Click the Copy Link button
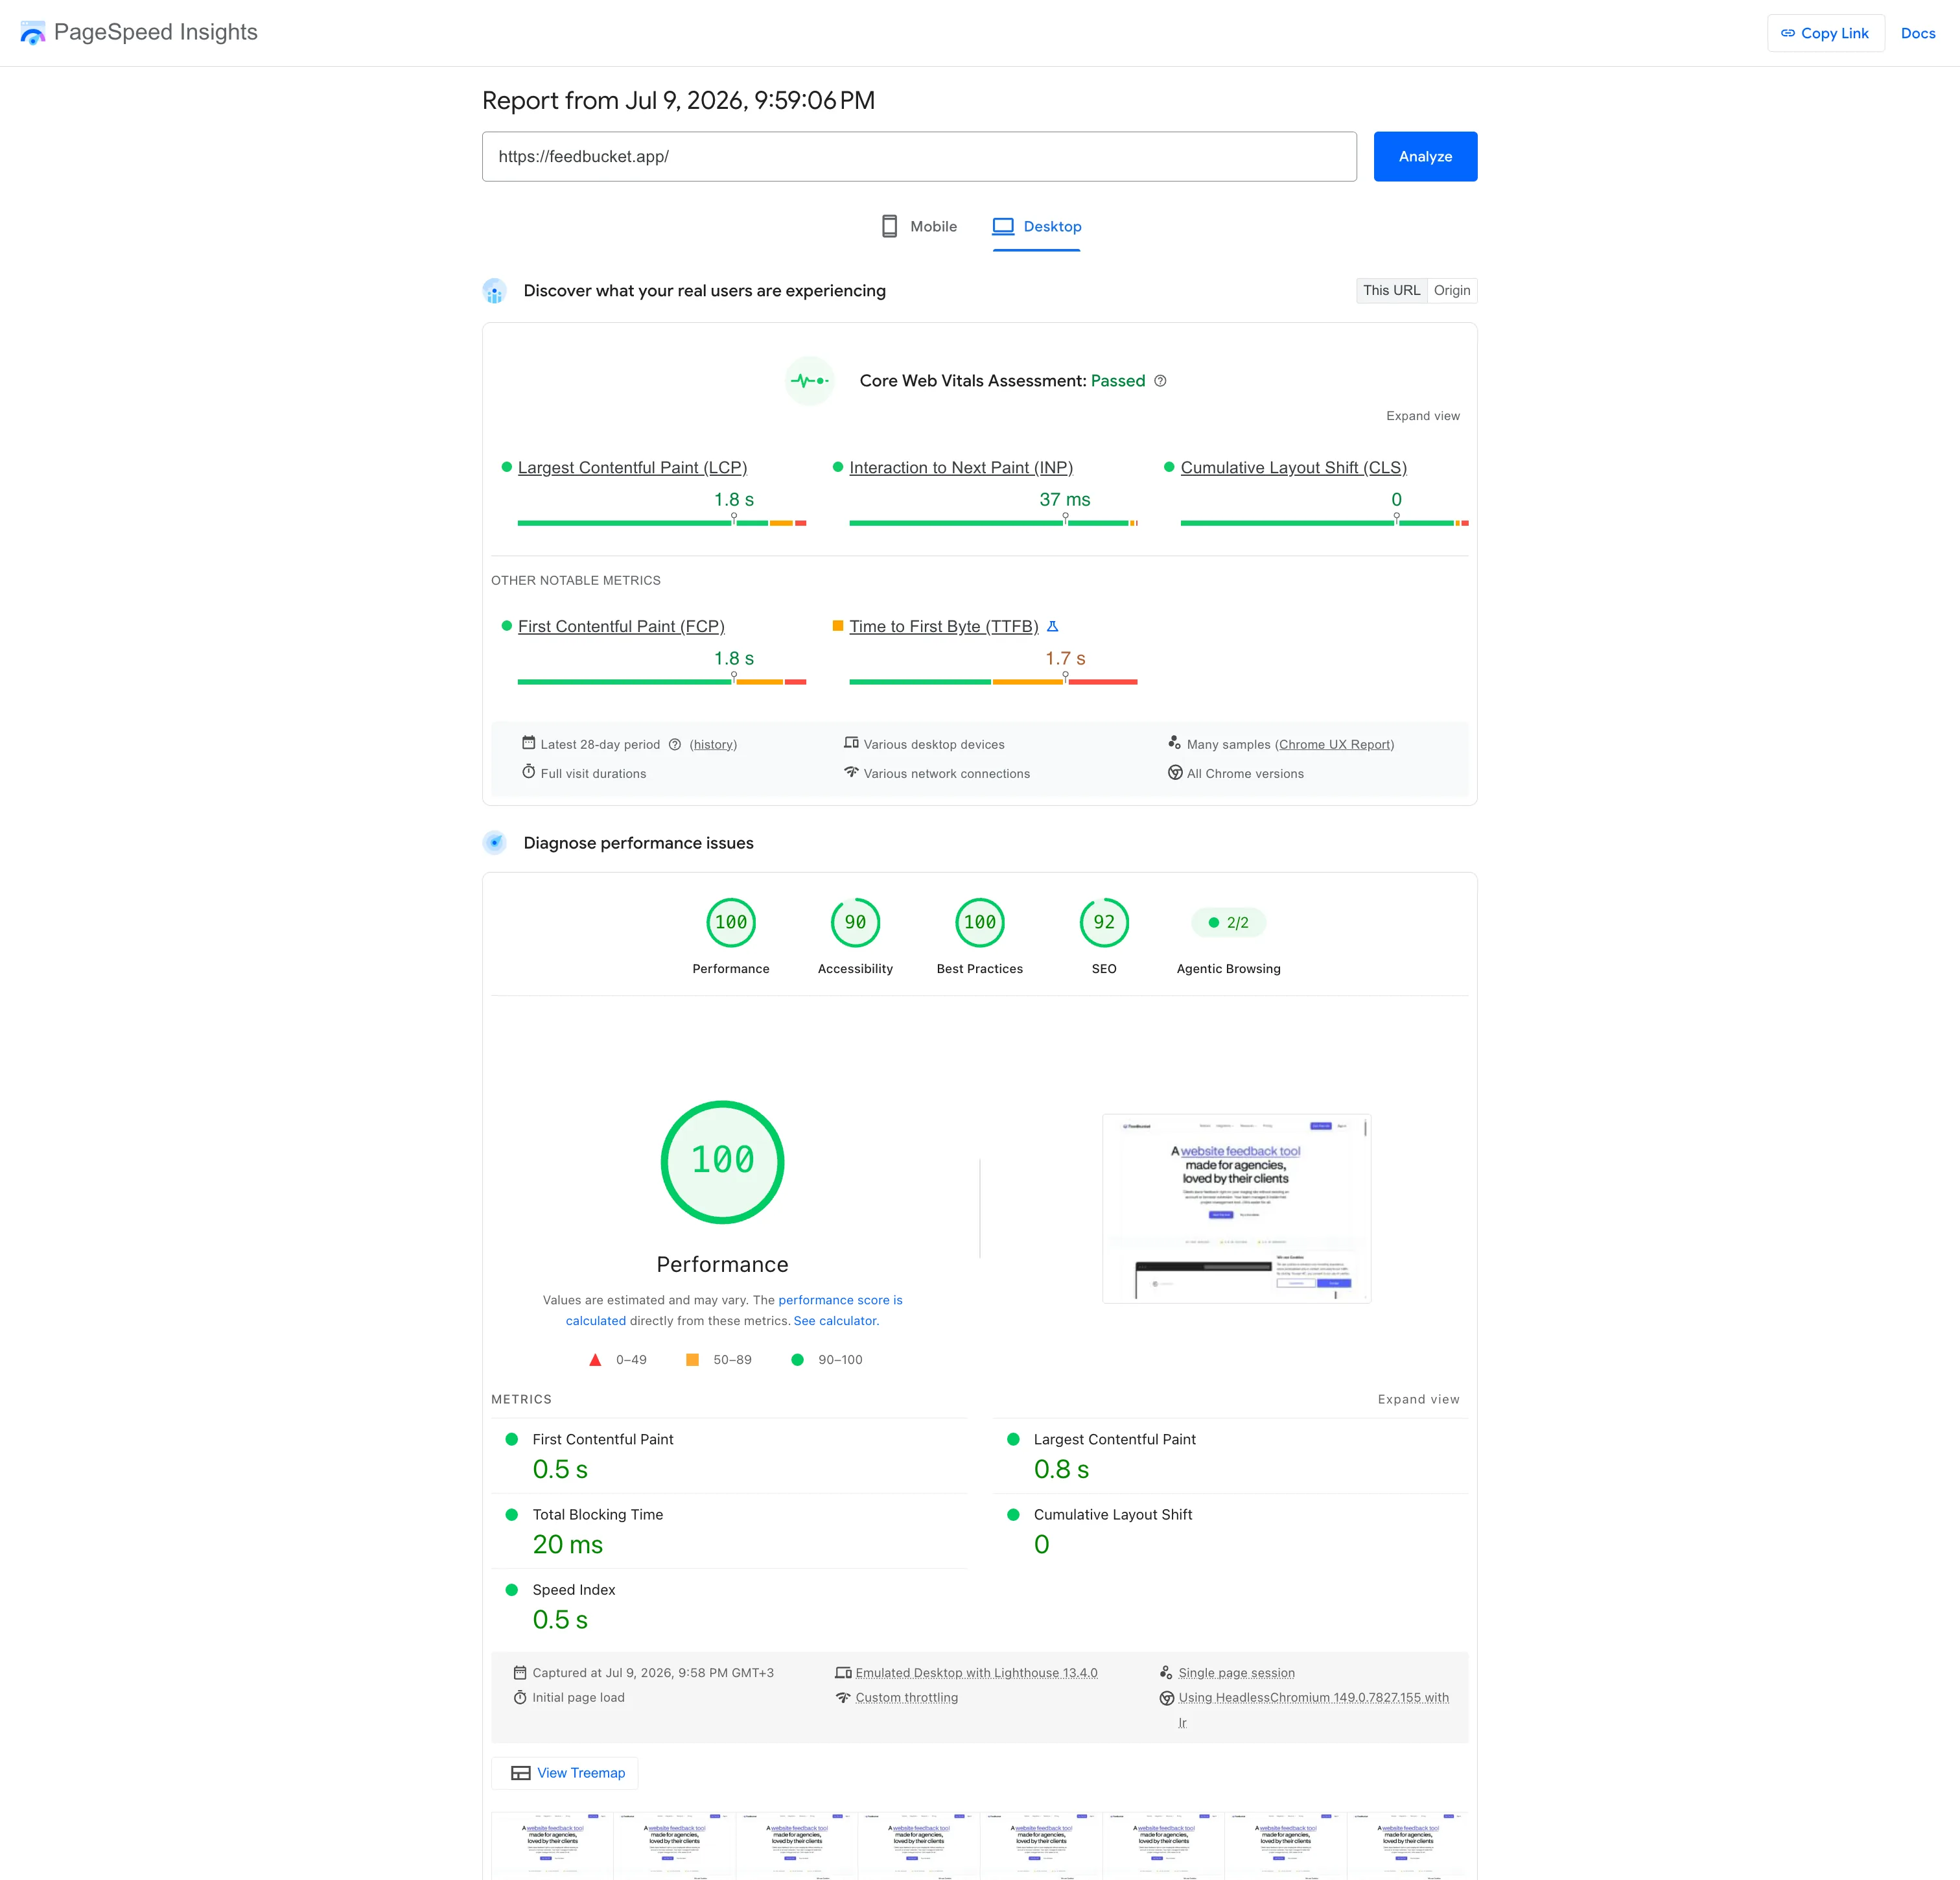This screenshot has width=1960, height=1880. [x=1825, y=33]
